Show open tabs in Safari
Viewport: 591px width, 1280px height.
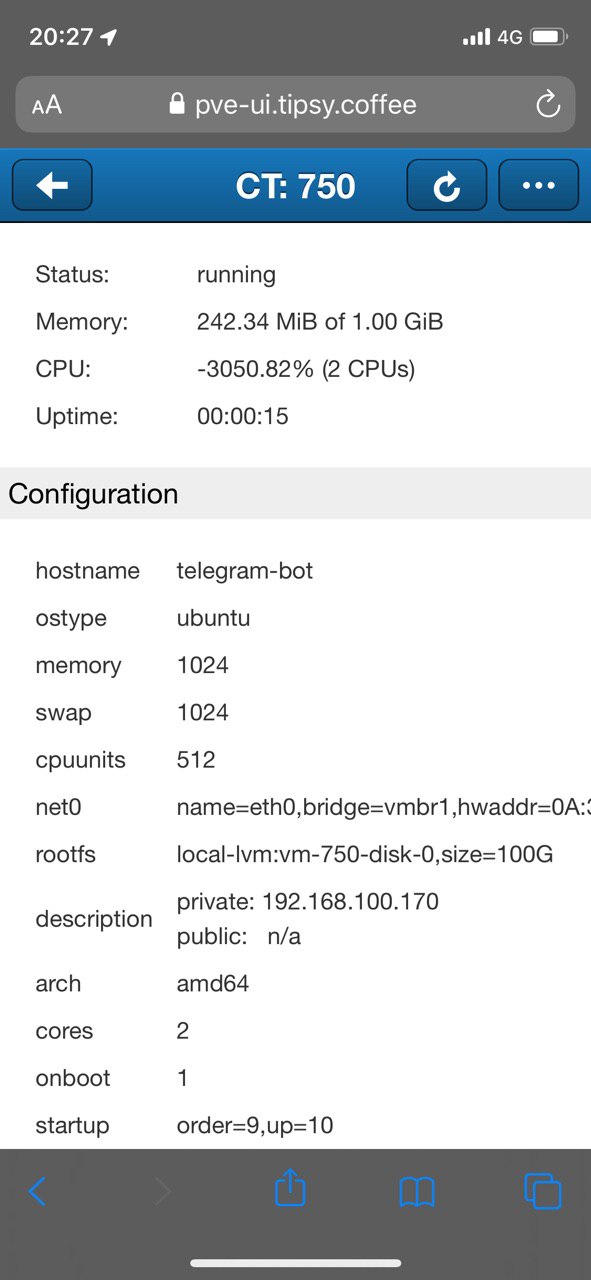pos(543,1191)
